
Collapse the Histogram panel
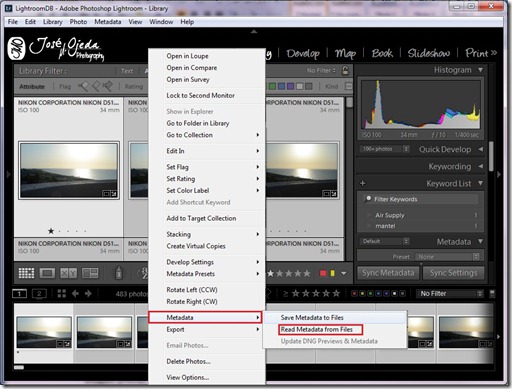(480, 70)
